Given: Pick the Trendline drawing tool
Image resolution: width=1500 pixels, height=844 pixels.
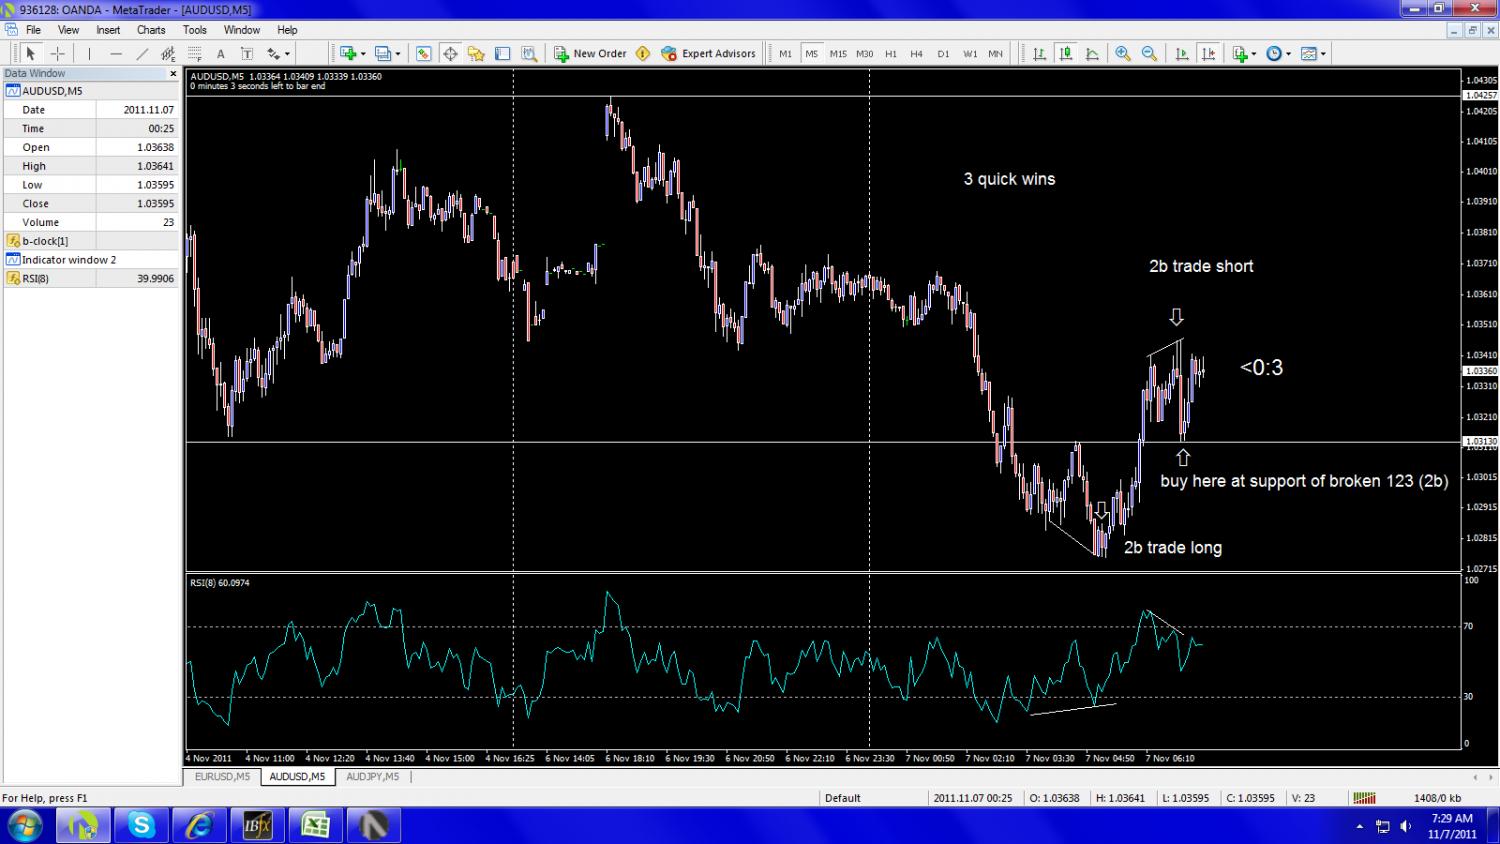Looking at the screenshot, I should tap(142, 53).
